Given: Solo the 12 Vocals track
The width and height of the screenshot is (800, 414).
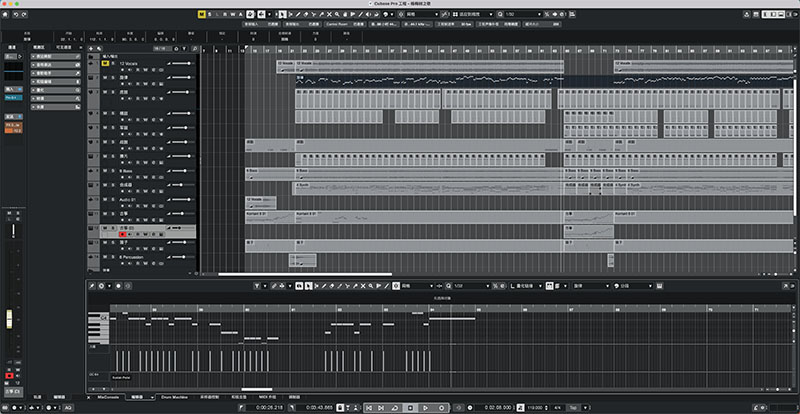Looking at the screenshot, I should pos(113,63).
